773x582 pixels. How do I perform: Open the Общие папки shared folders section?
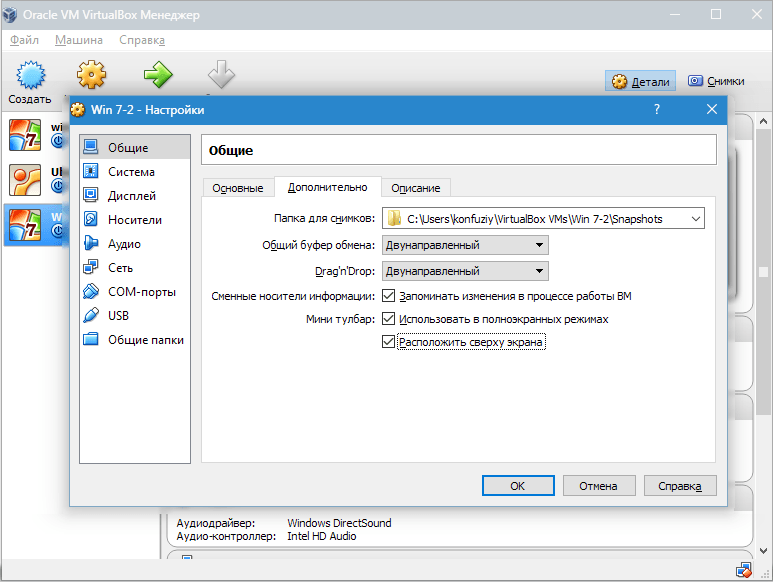point(145,340)
